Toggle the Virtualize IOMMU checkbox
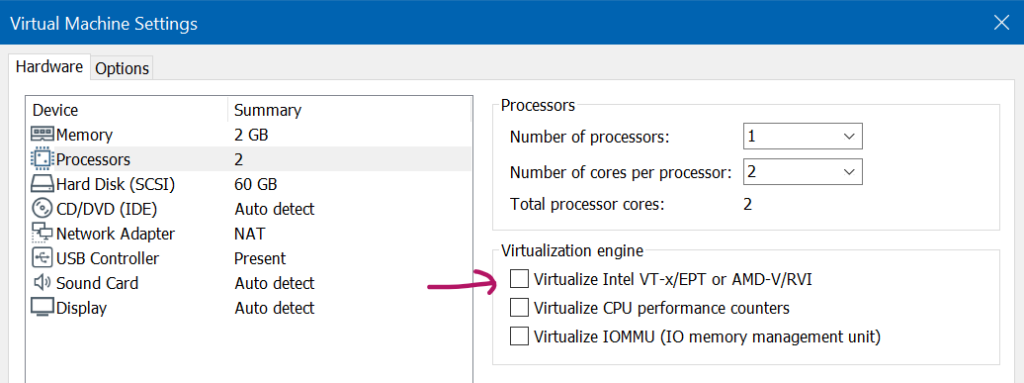 click(x=519, y=336)
